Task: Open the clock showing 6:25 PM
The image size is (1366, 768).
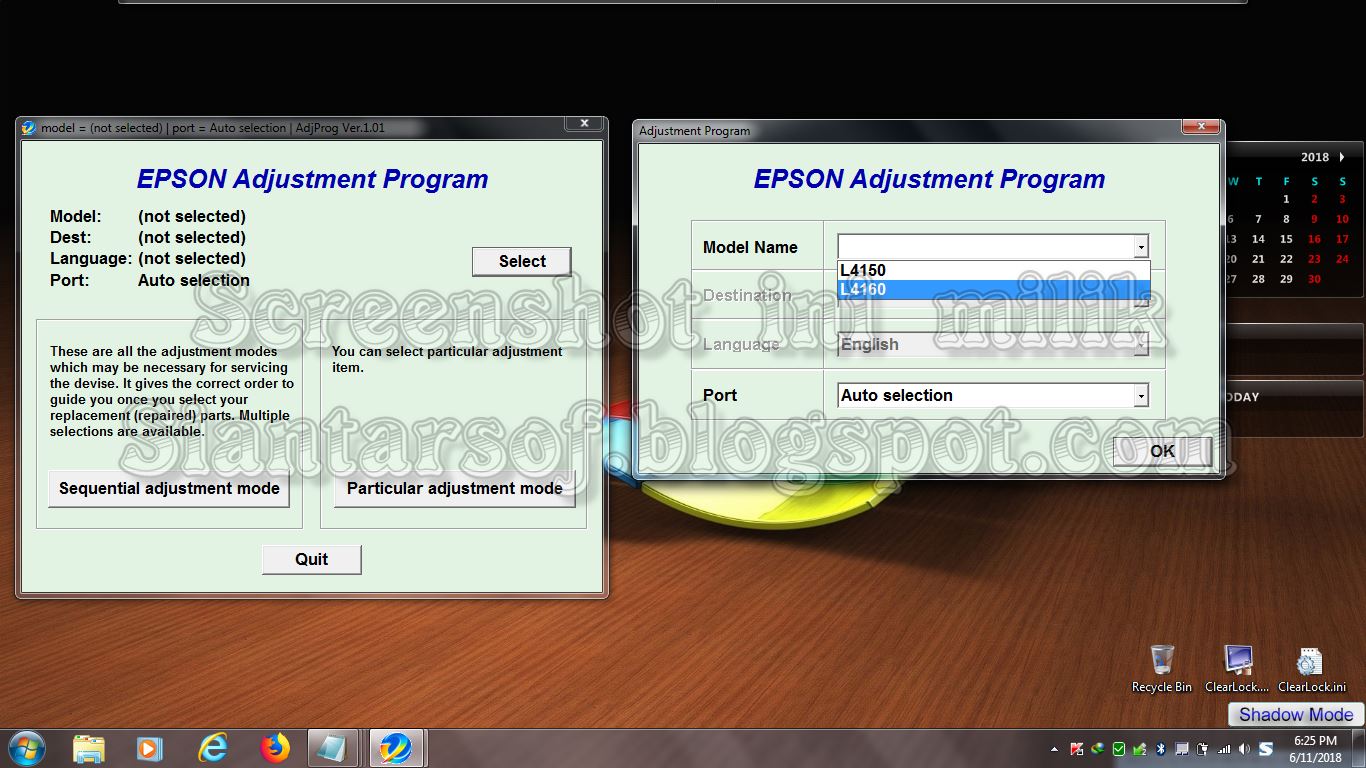Action: pos(1315,749)
